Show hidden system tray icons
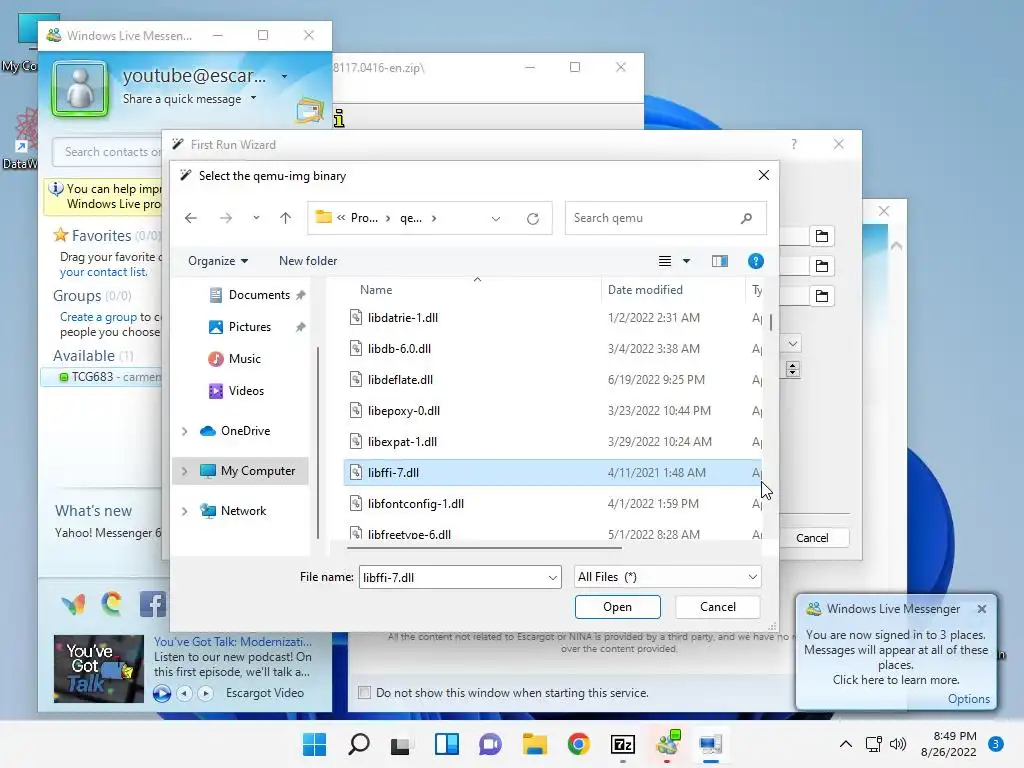Screen dimensions: 1024x768 click(846, 744)
